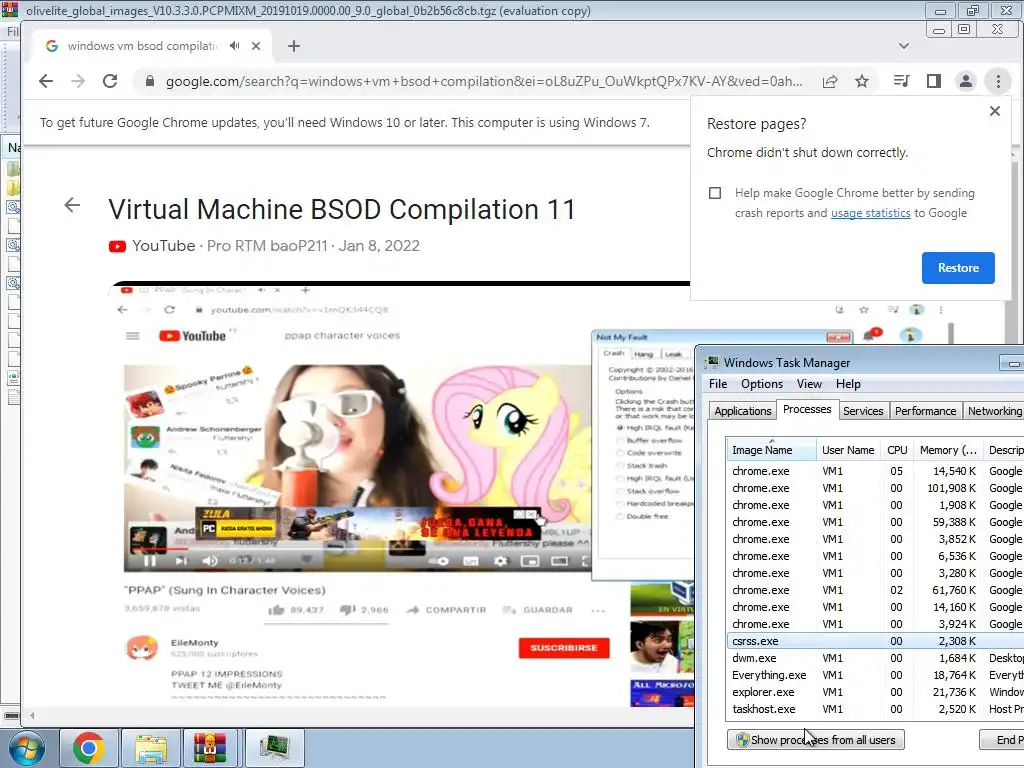
Task: Click the share page icon in address bar
Action: pos(830,81)
